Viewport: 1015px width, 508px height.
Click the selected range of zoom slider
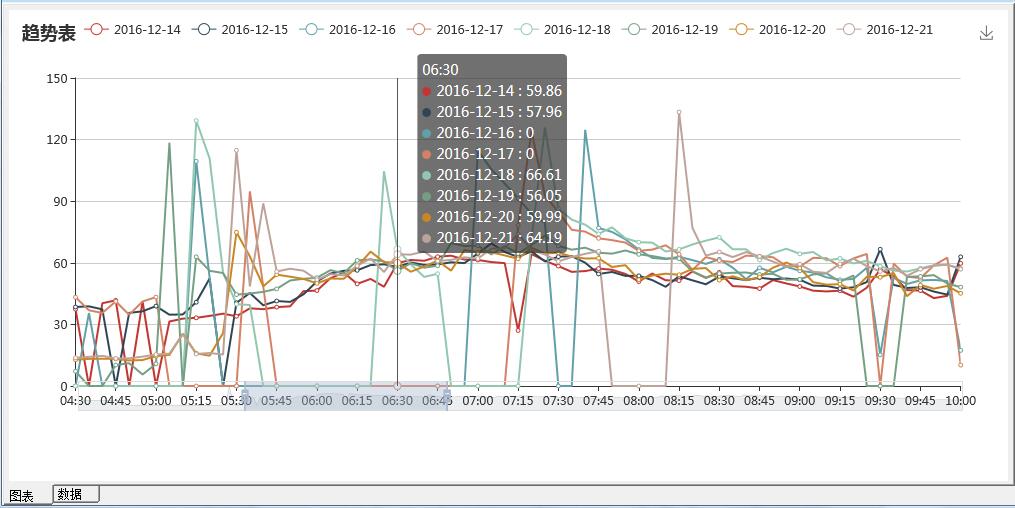pos(346,395)
